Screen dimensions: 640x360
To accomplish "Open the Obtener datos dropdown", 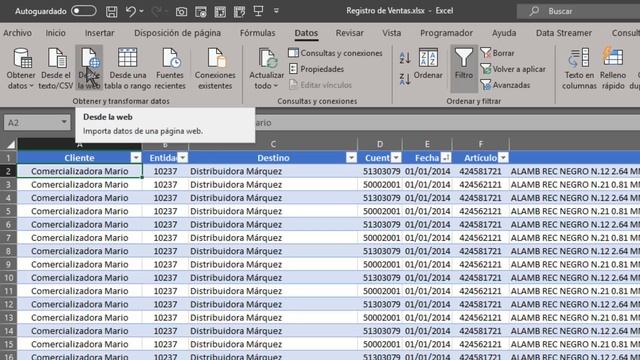I will [20, 68].
